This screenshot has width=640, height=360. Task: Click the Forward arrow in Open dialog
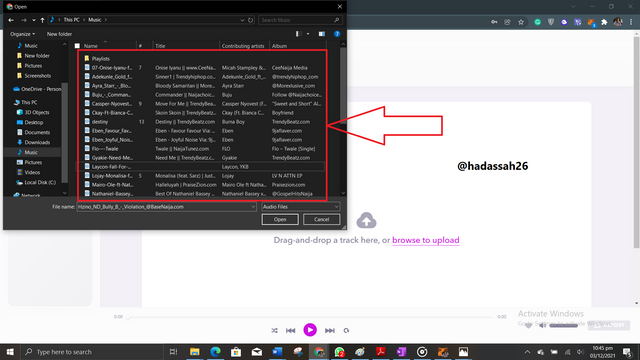pyautogui.click(x=24, y=20)
